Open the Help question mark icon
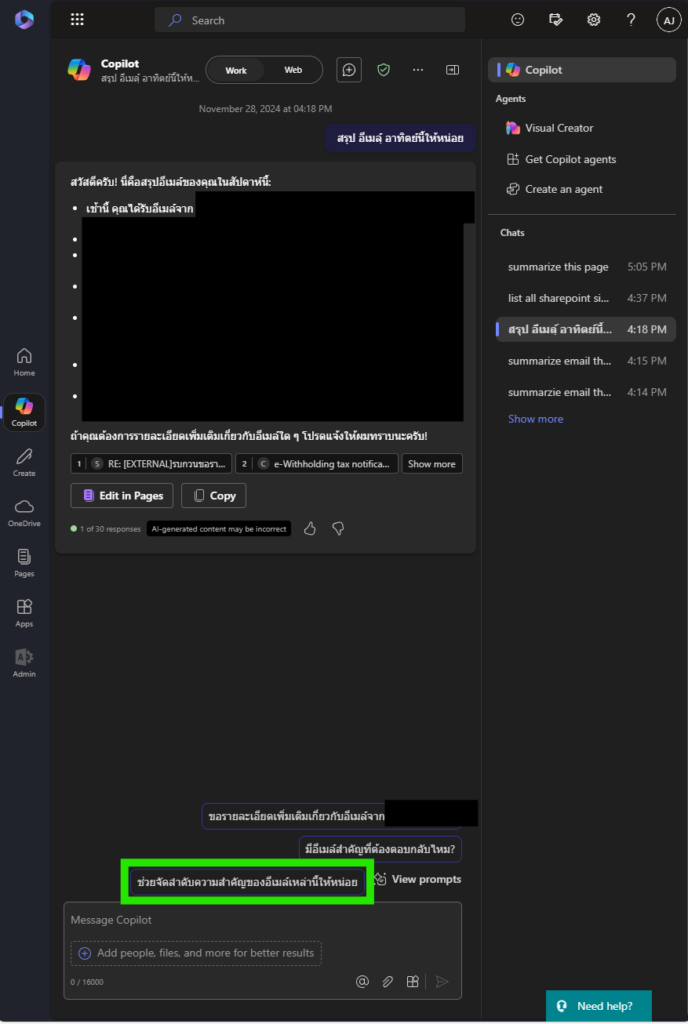This screenshot has height=1024, width=688. coord(631,20)
